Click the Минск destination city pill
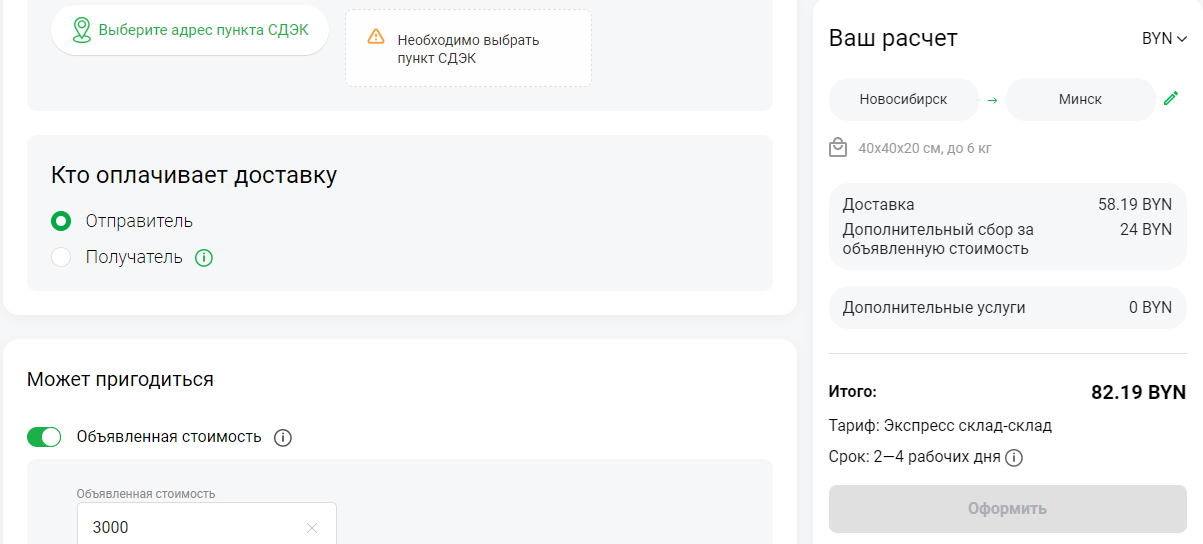Screen dimensions: 1203x544 [x=1080, y=99]
